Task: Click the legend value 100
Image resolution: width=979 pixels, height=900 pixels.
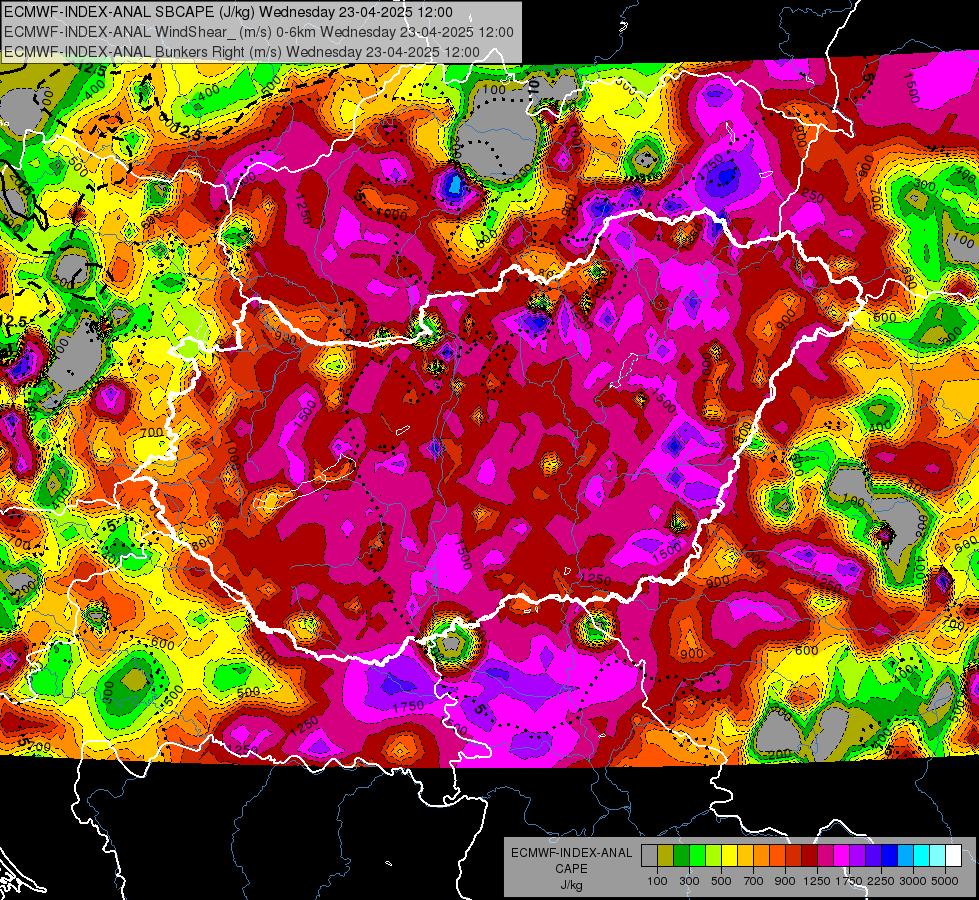Action: point(657,881)
